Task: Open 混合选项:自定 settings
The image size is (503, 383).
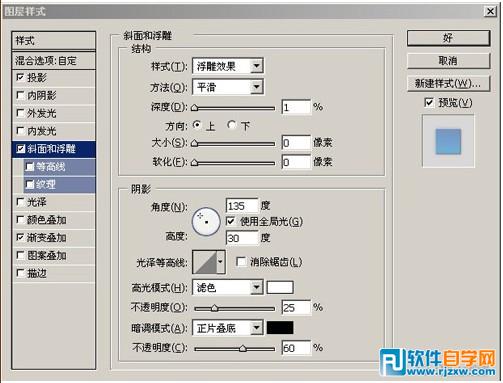Action: click(53, 61)
